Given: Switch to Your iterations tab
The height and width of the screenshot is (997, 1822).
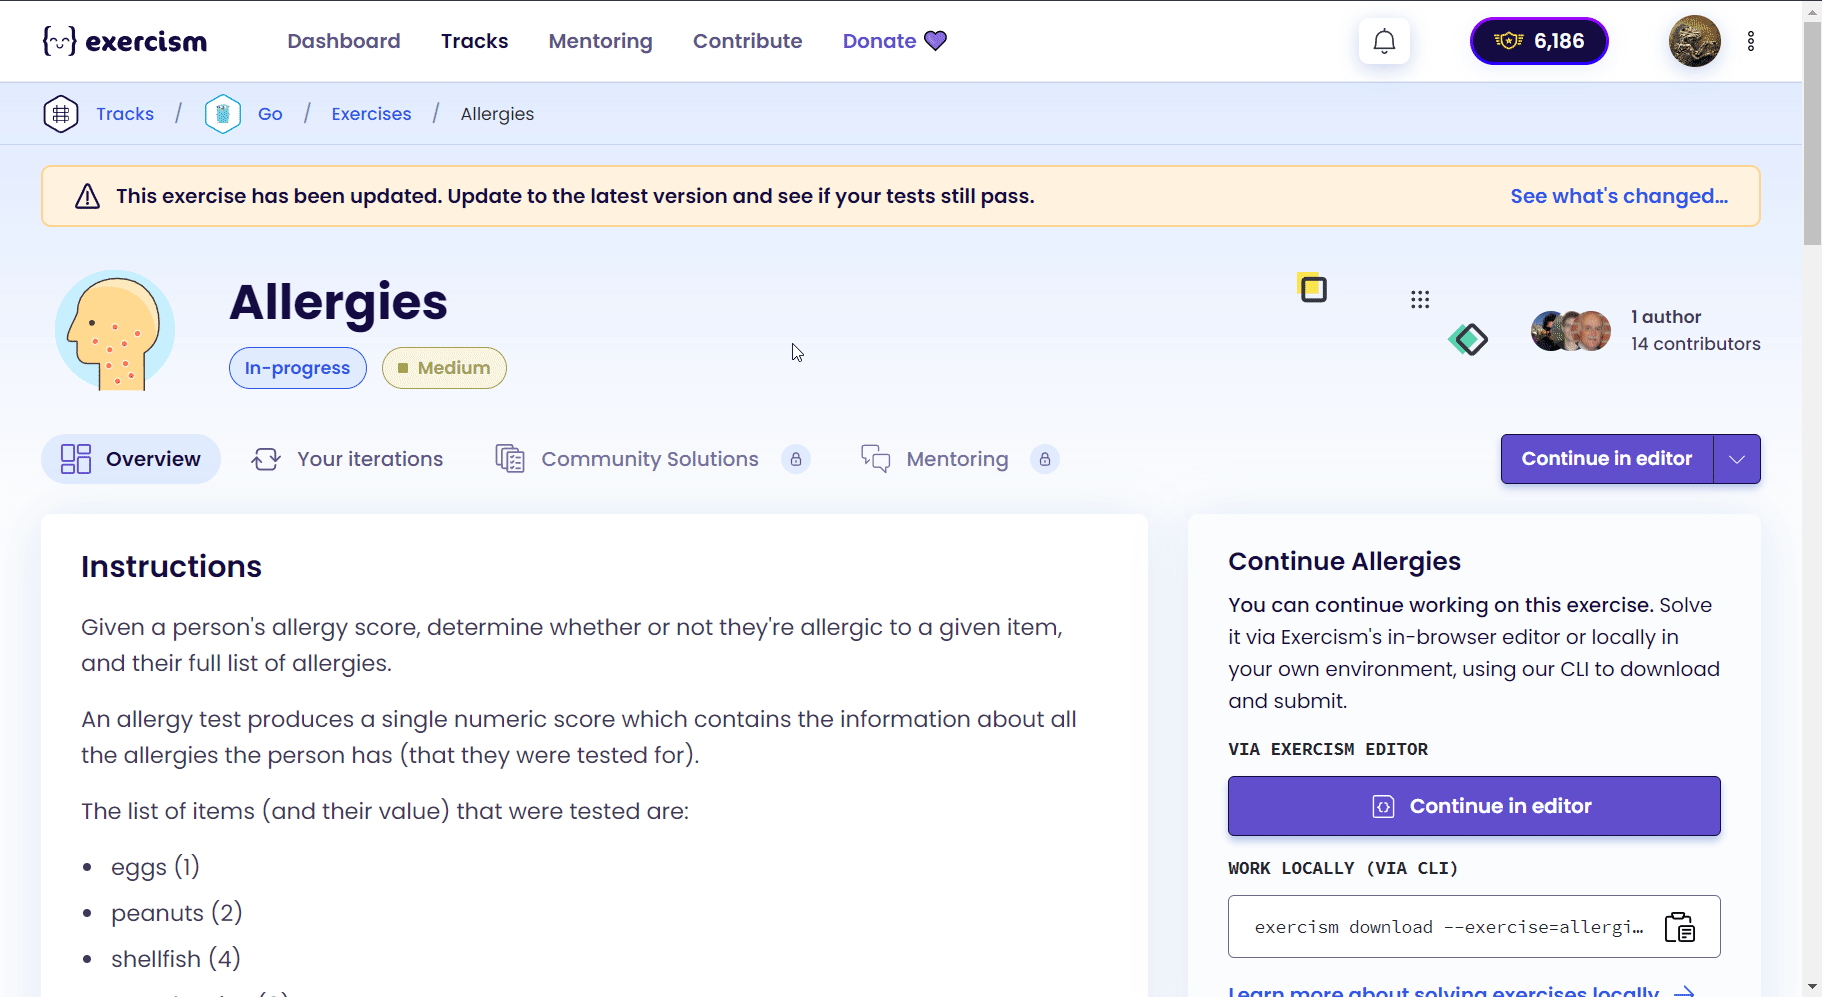Looking at the screenshot, I should 347,459.
